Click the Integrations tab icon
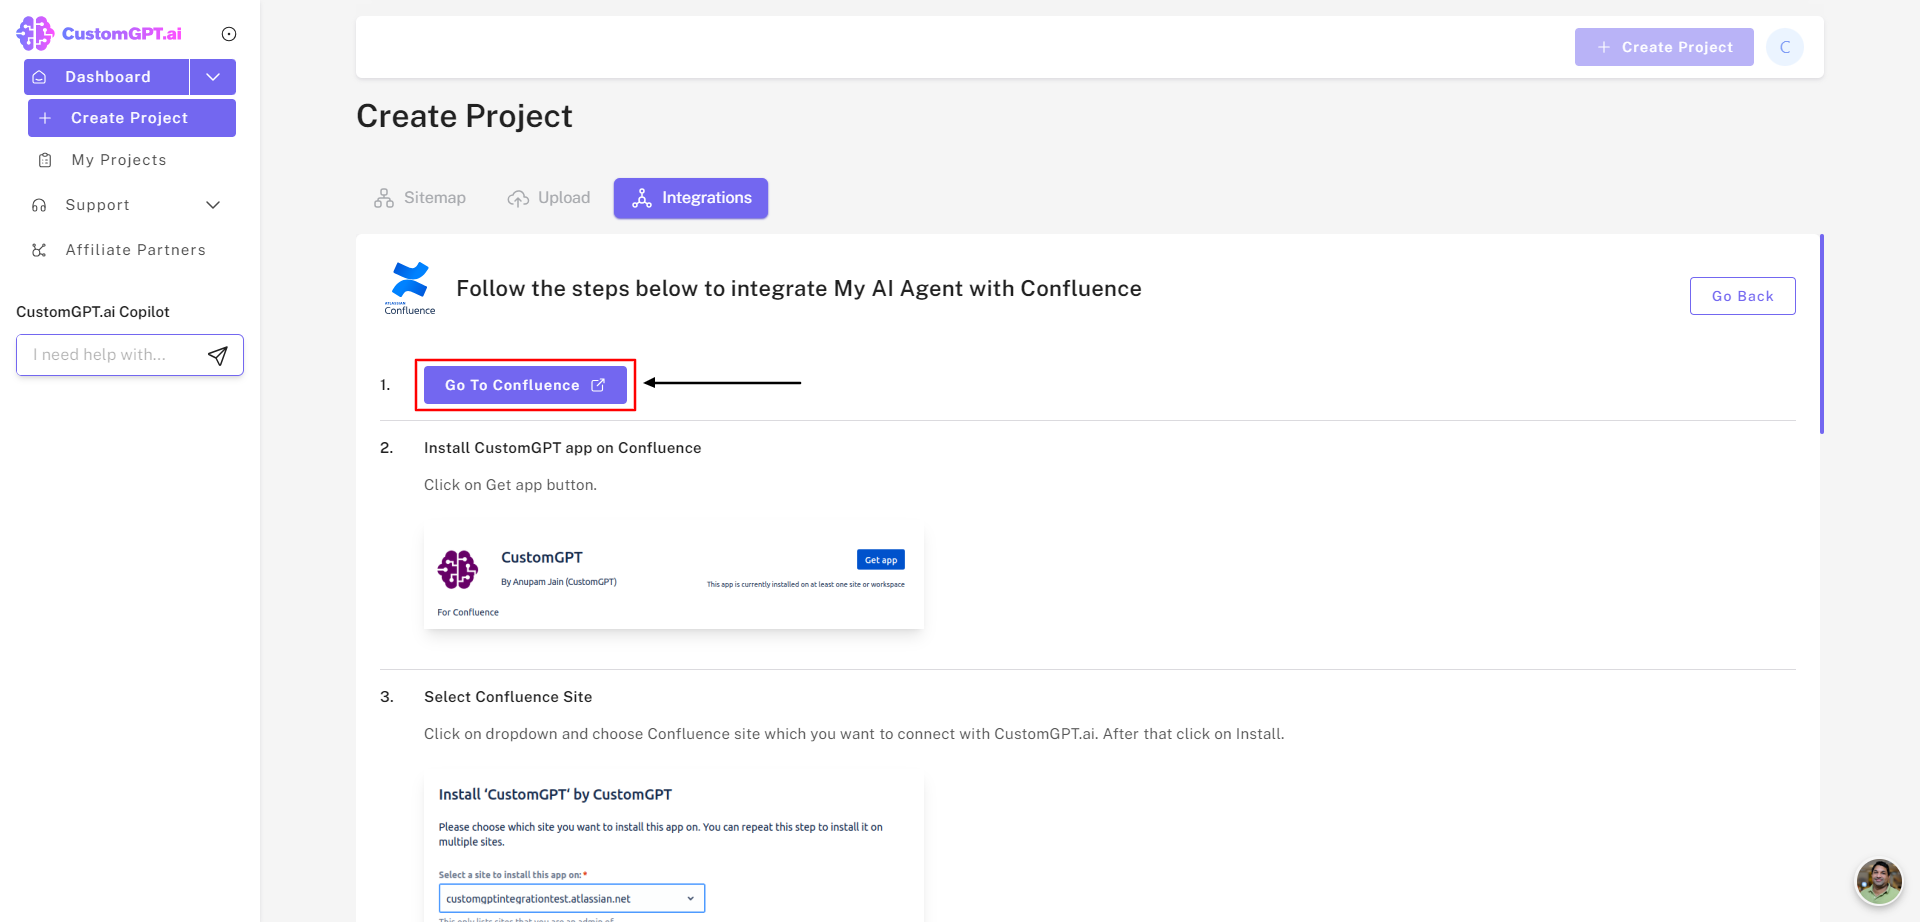The image size is (1920, 922). coord(642,198)
